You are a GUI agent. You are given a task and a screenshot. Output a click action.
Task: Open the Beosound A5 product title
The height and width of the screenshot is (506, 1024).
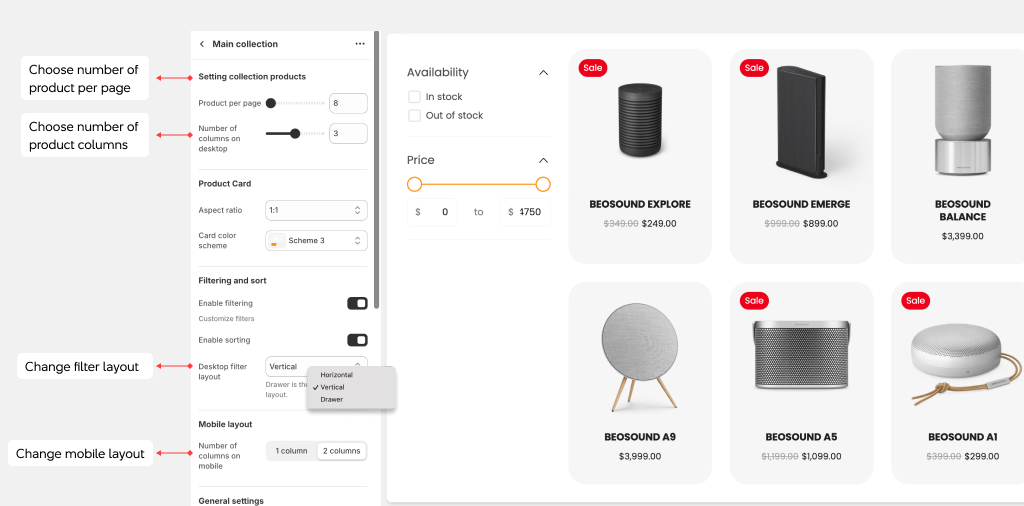click(x=801, y=437)
